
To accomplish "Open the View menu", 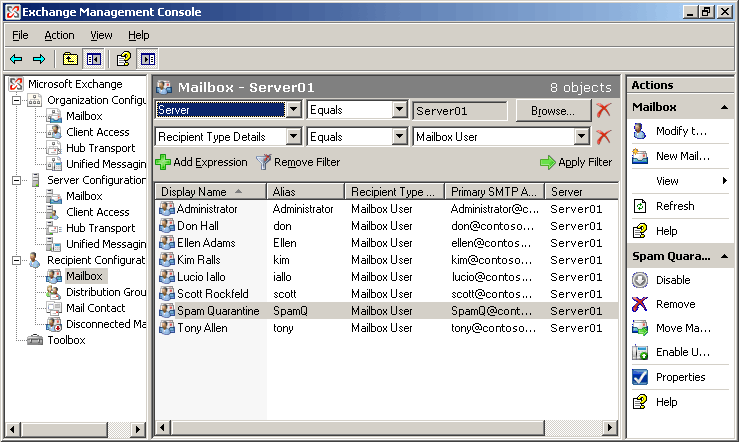I will pyautogui.click(x=101, y=35).
